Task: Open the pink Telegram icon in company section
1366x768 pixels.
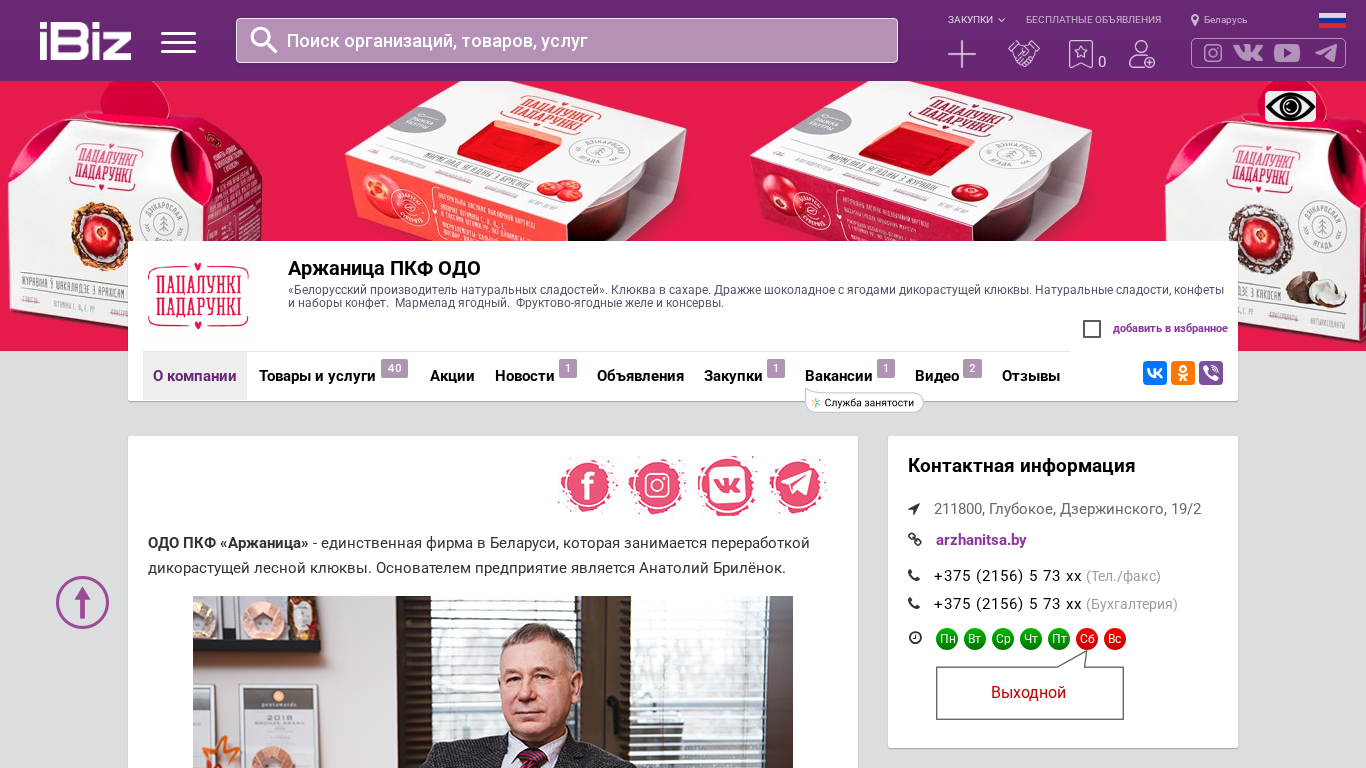Action: [x=797, y=486]
